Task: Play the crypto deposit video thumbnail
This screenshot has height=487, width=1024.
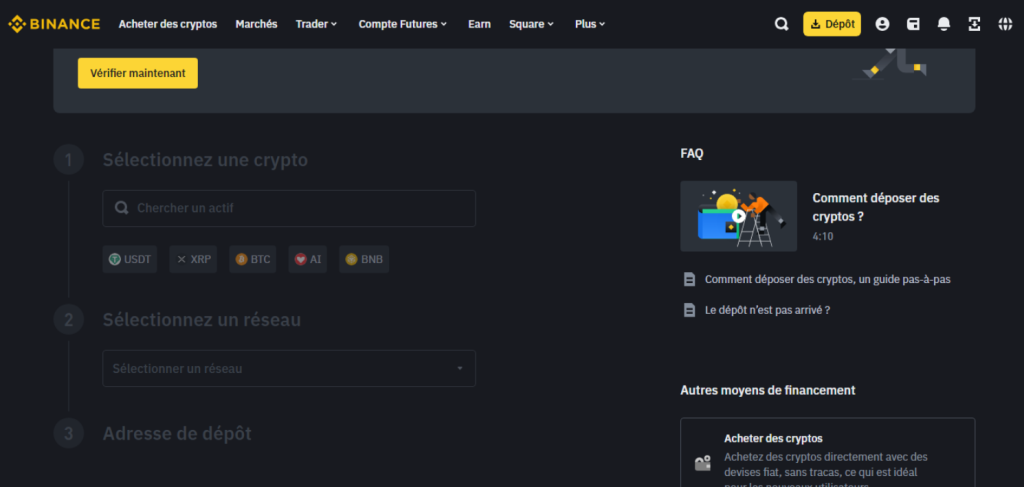Action: pos(739,216)
